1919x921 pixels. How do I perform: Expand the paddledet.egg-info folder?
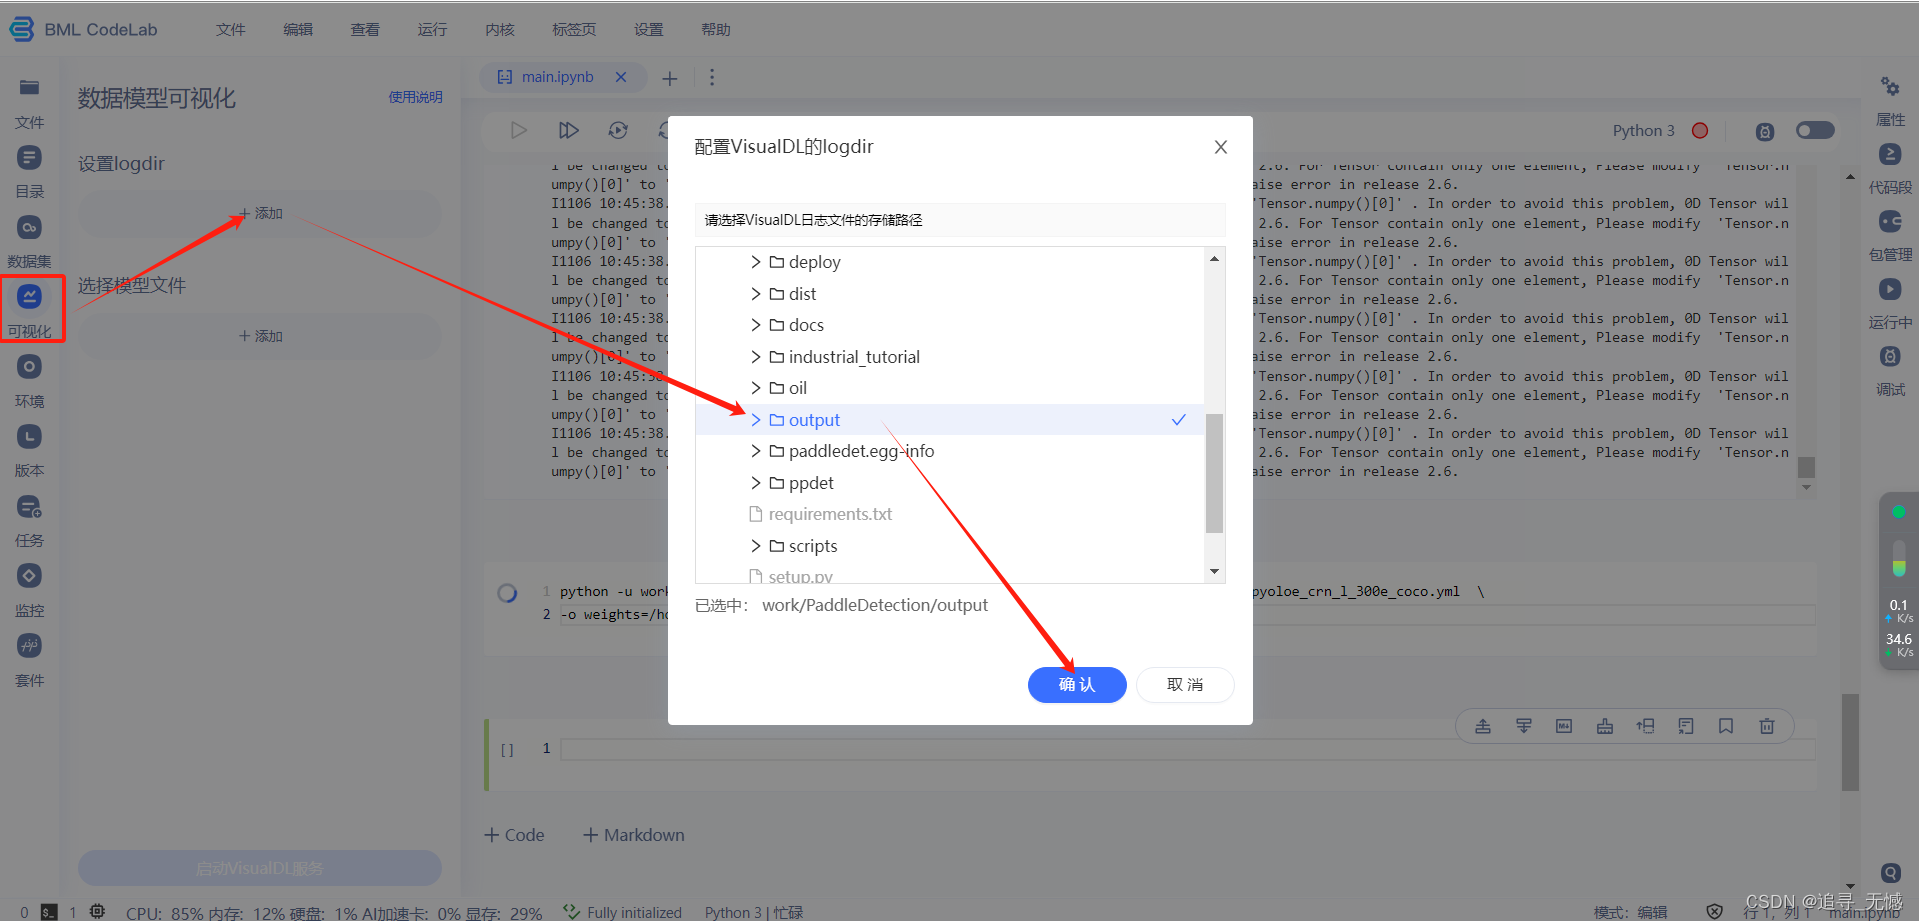tap(756, 451)
